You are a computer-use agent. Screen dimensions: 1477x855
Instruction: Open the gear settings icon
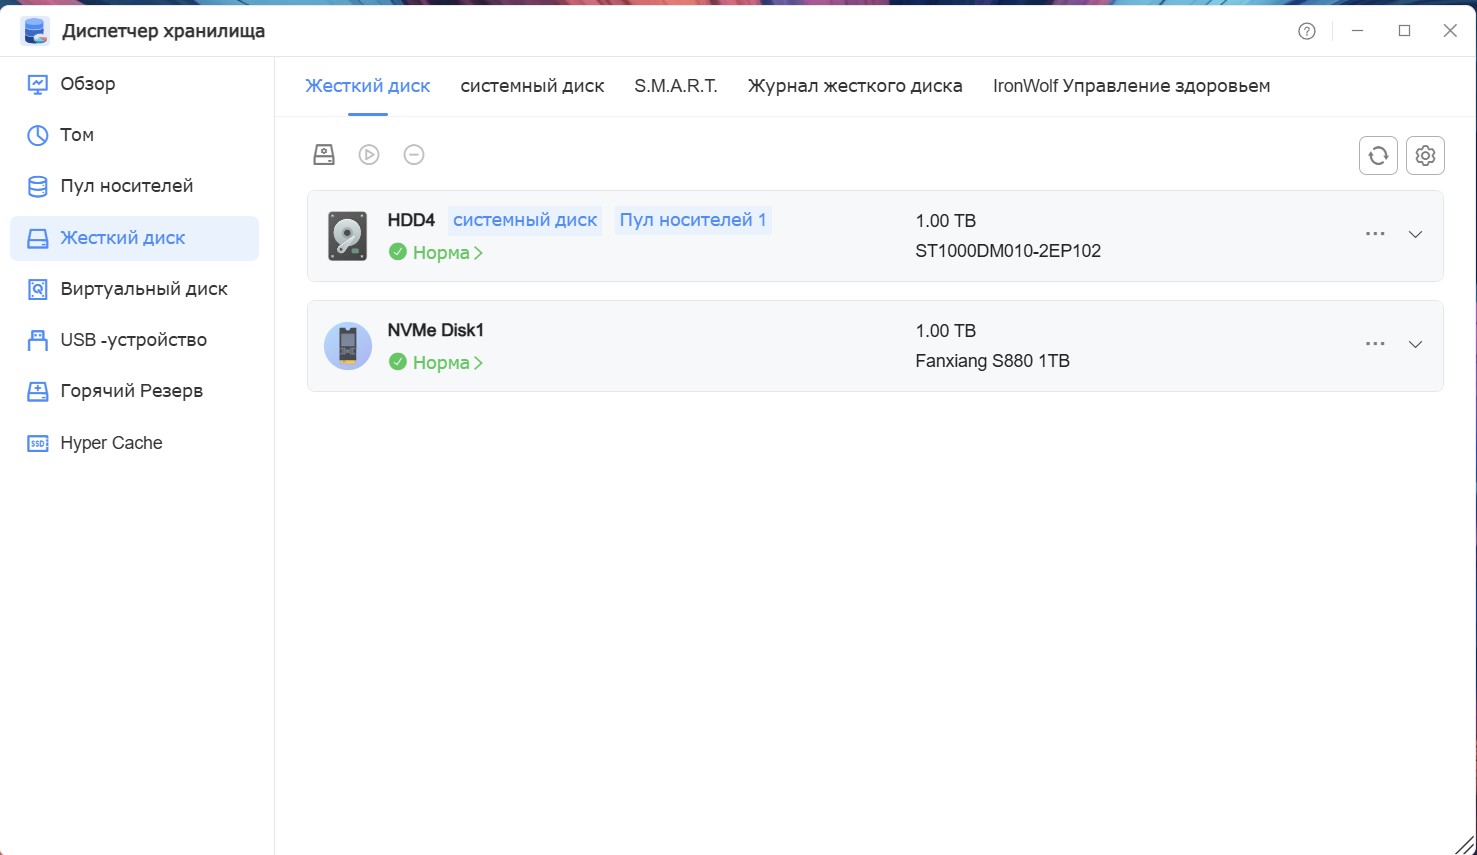pyautogui.click(x=1425, y=155)
